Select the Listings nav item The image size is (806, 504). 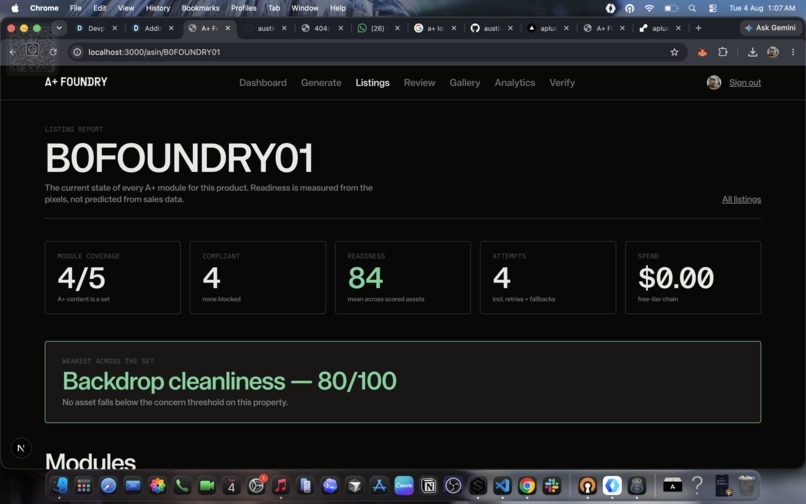[372, 83]
